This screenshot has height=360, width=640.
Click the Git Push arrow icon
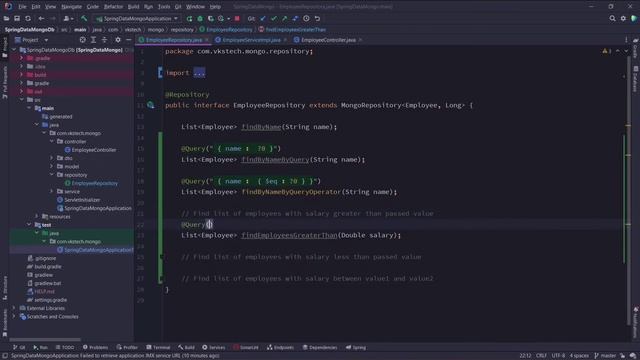(x=284, y=18)
